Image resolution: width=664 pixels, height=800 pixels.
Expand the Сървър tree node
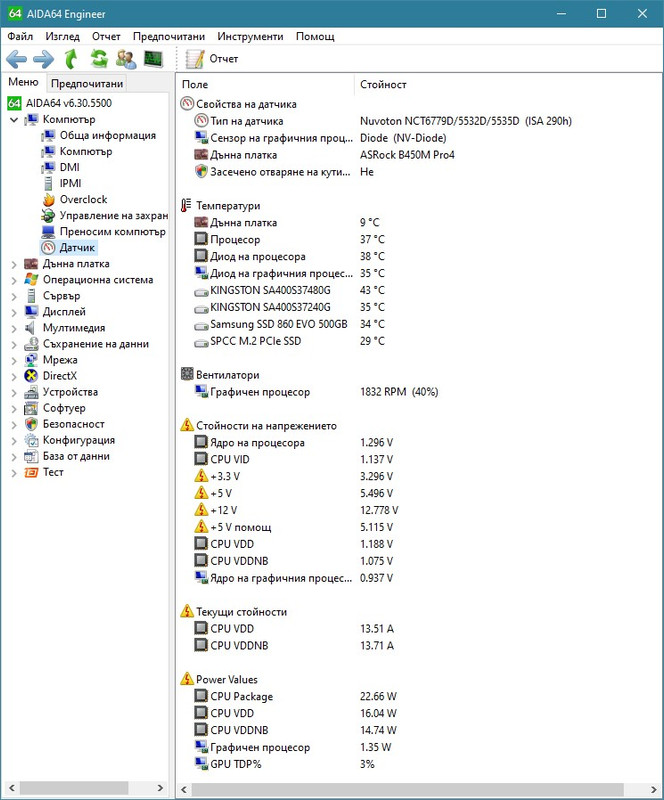pyautogui.click(x=14, y=296)
